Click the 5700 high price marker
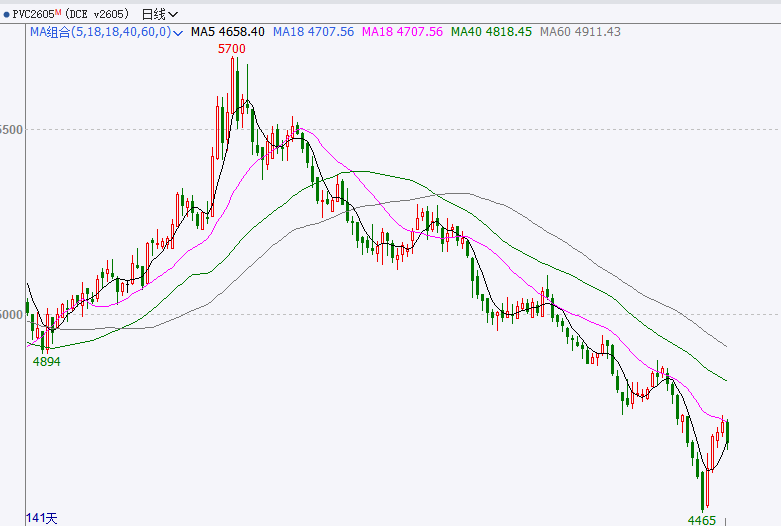 click(x=232, y=48)
